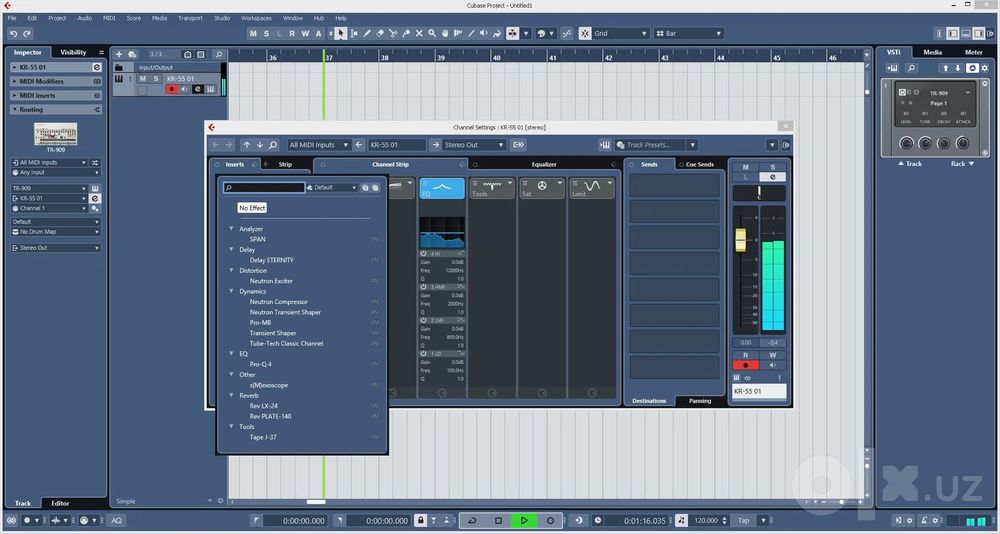Switch to the Editor tab at bottom left
This screenshot has height=534, width=1000.
pos(60,503)
